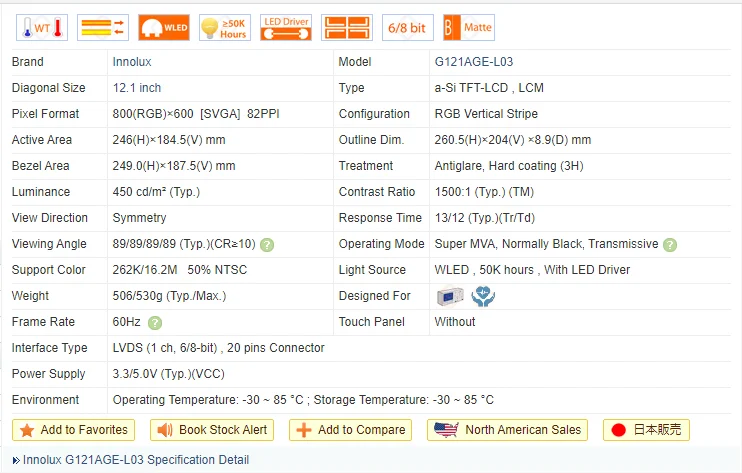This screenshot has width=742, height=473.
Task: Select the Antiglare, Hard coating (3H) text
Action: point(509,166)
